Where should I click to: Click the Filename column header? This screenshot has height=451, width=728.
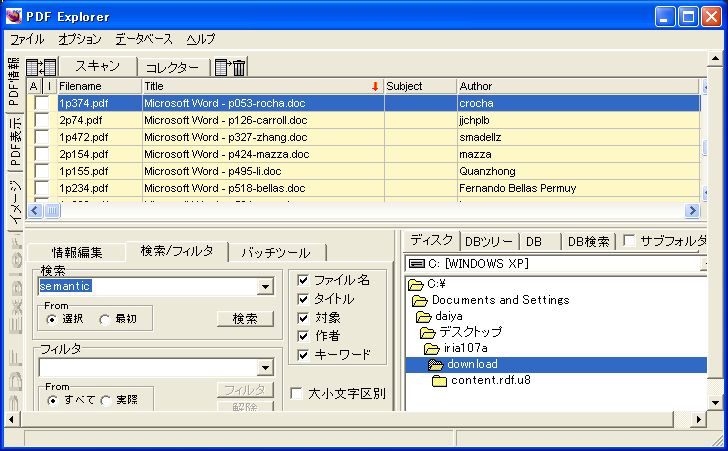(x=99, y=86)
